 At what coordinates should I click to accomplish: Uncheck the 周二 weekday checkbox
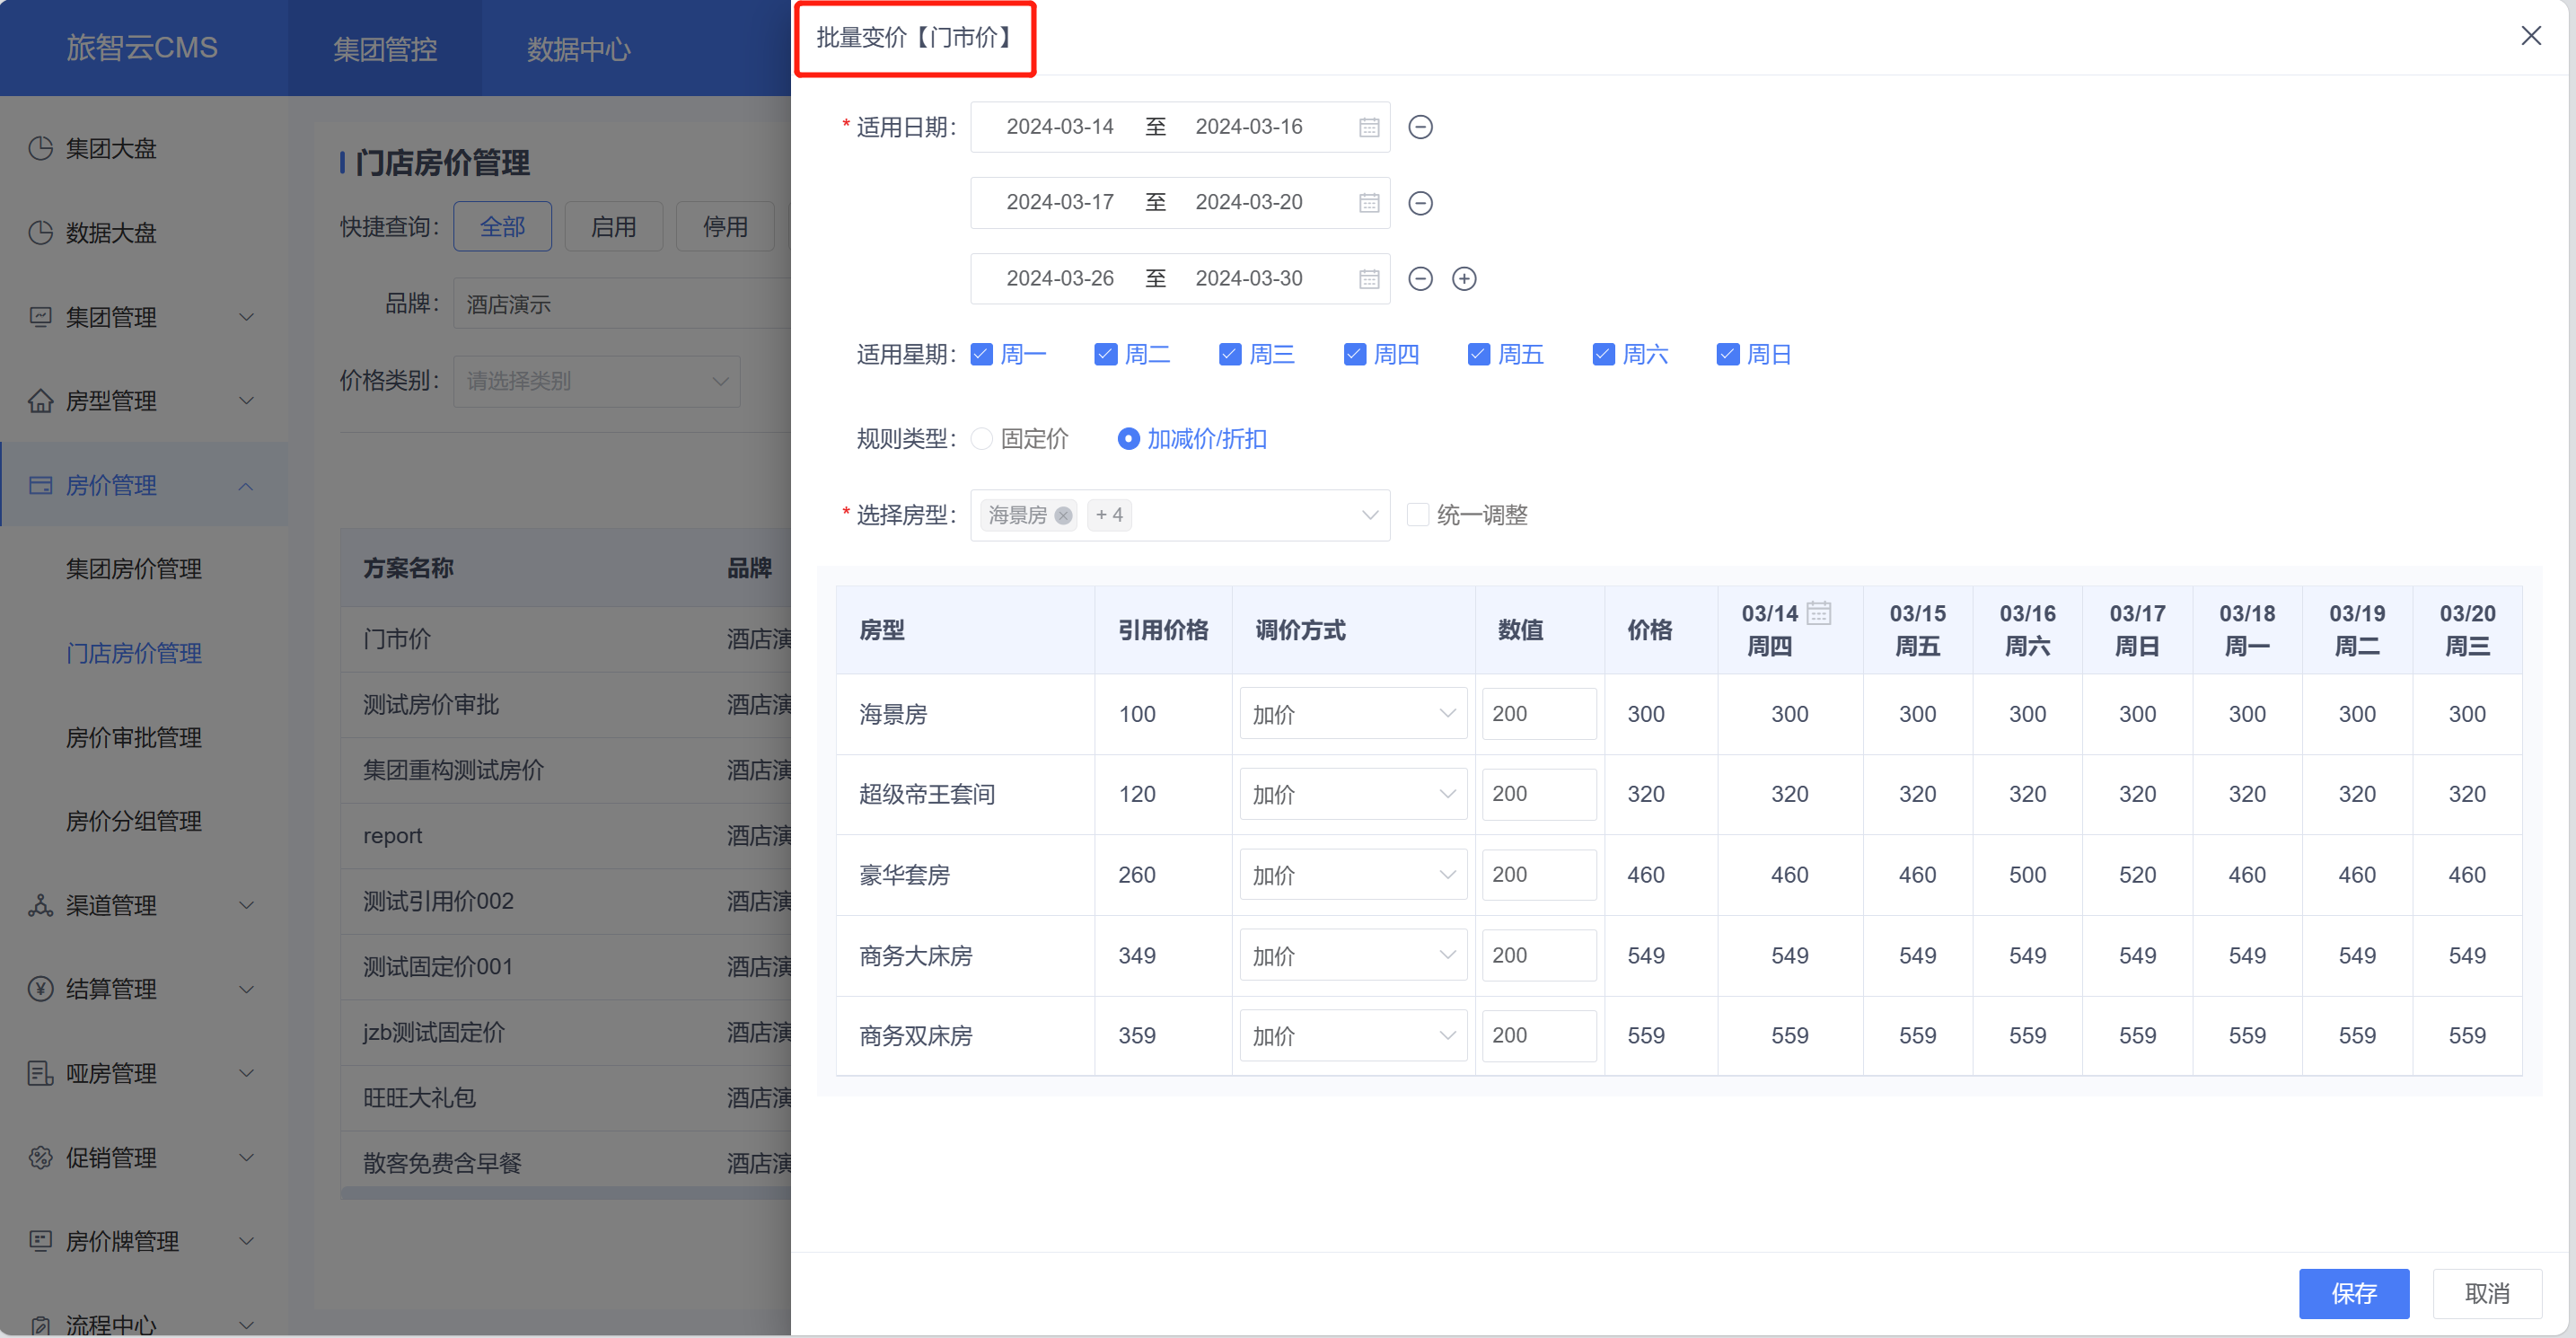point(1105,354)
